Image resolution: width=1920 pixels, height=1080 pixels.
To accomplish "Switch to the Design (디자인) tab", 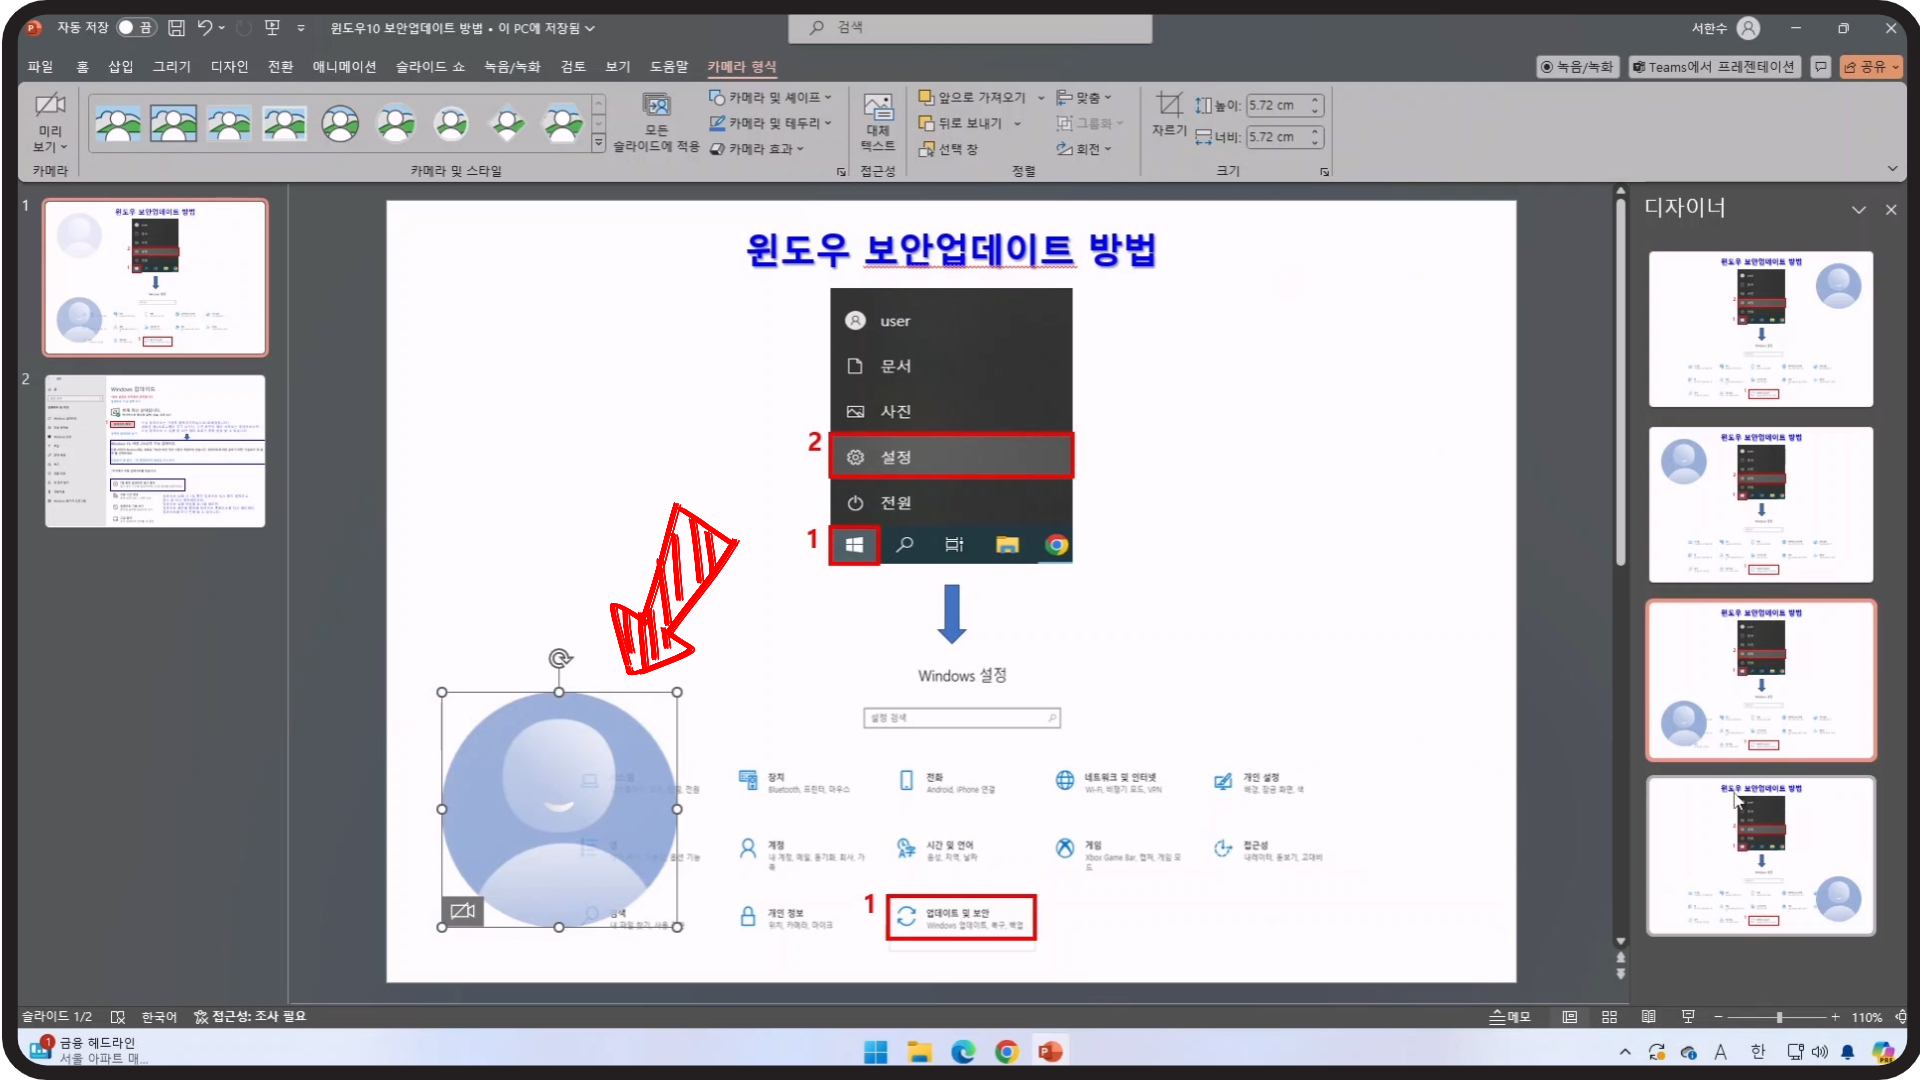I will (229, 67).
